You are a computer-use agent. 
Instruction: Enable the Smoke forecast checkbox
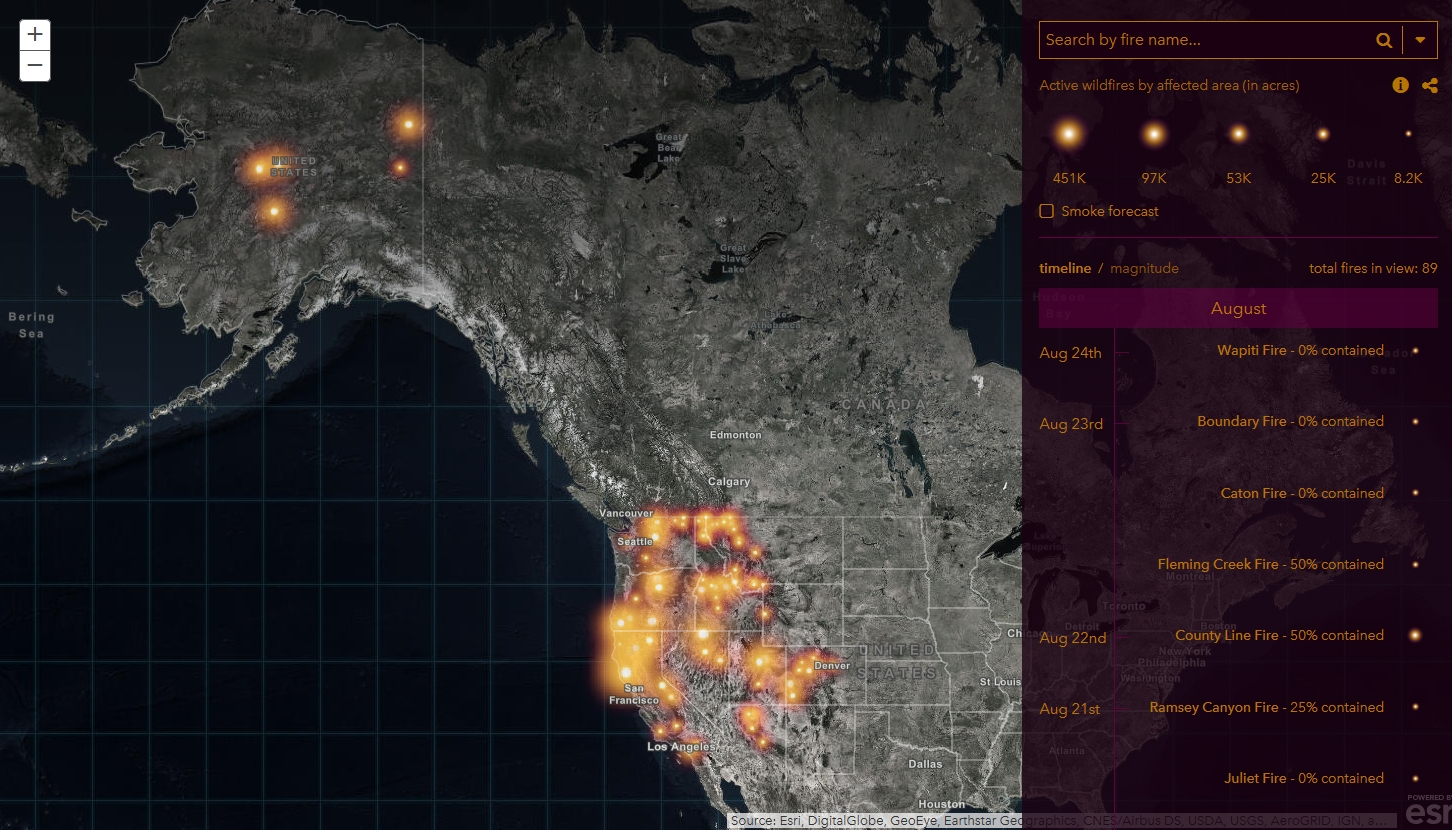click(x=1046, y=211)
